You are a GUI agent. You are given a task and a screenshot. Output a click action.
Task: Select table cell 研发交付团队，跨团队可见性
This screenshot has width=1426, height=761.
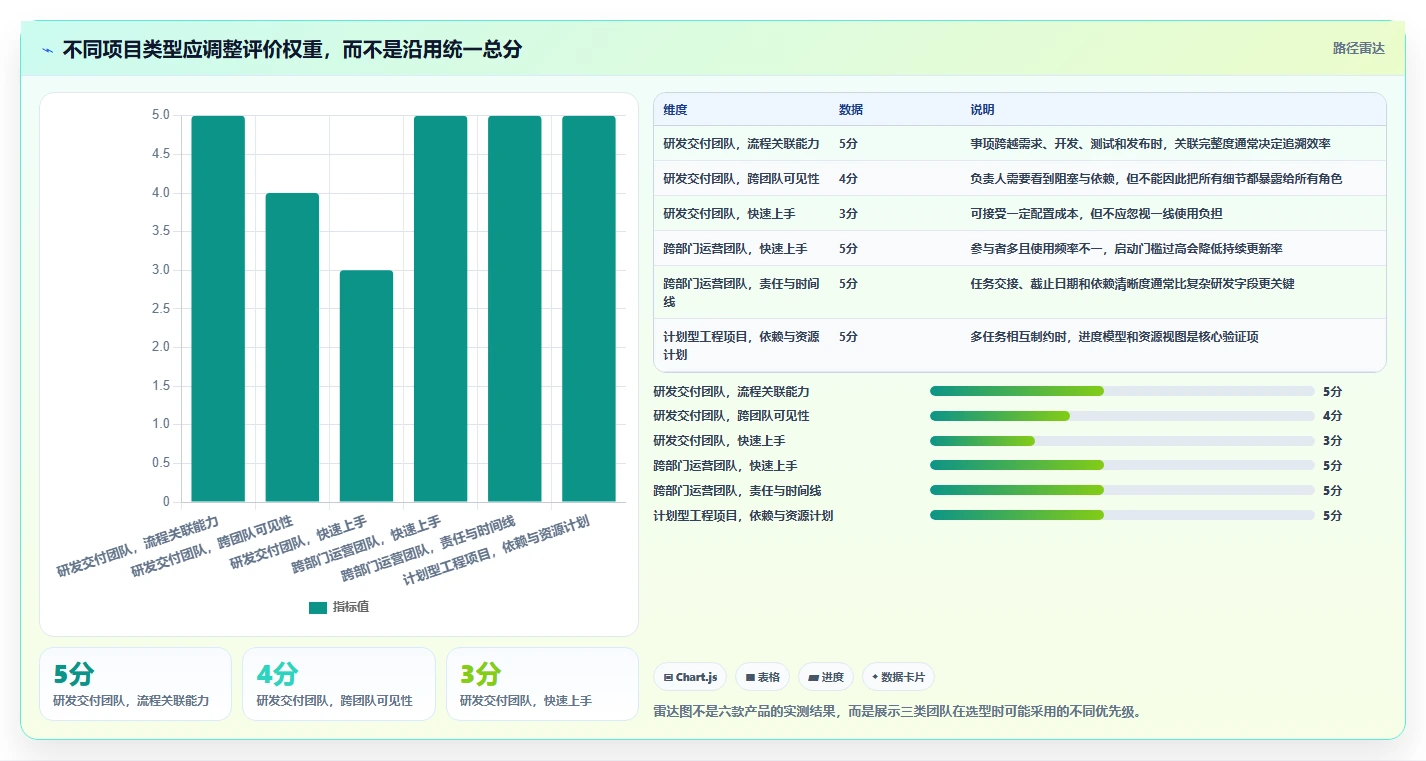click(741, 179)
